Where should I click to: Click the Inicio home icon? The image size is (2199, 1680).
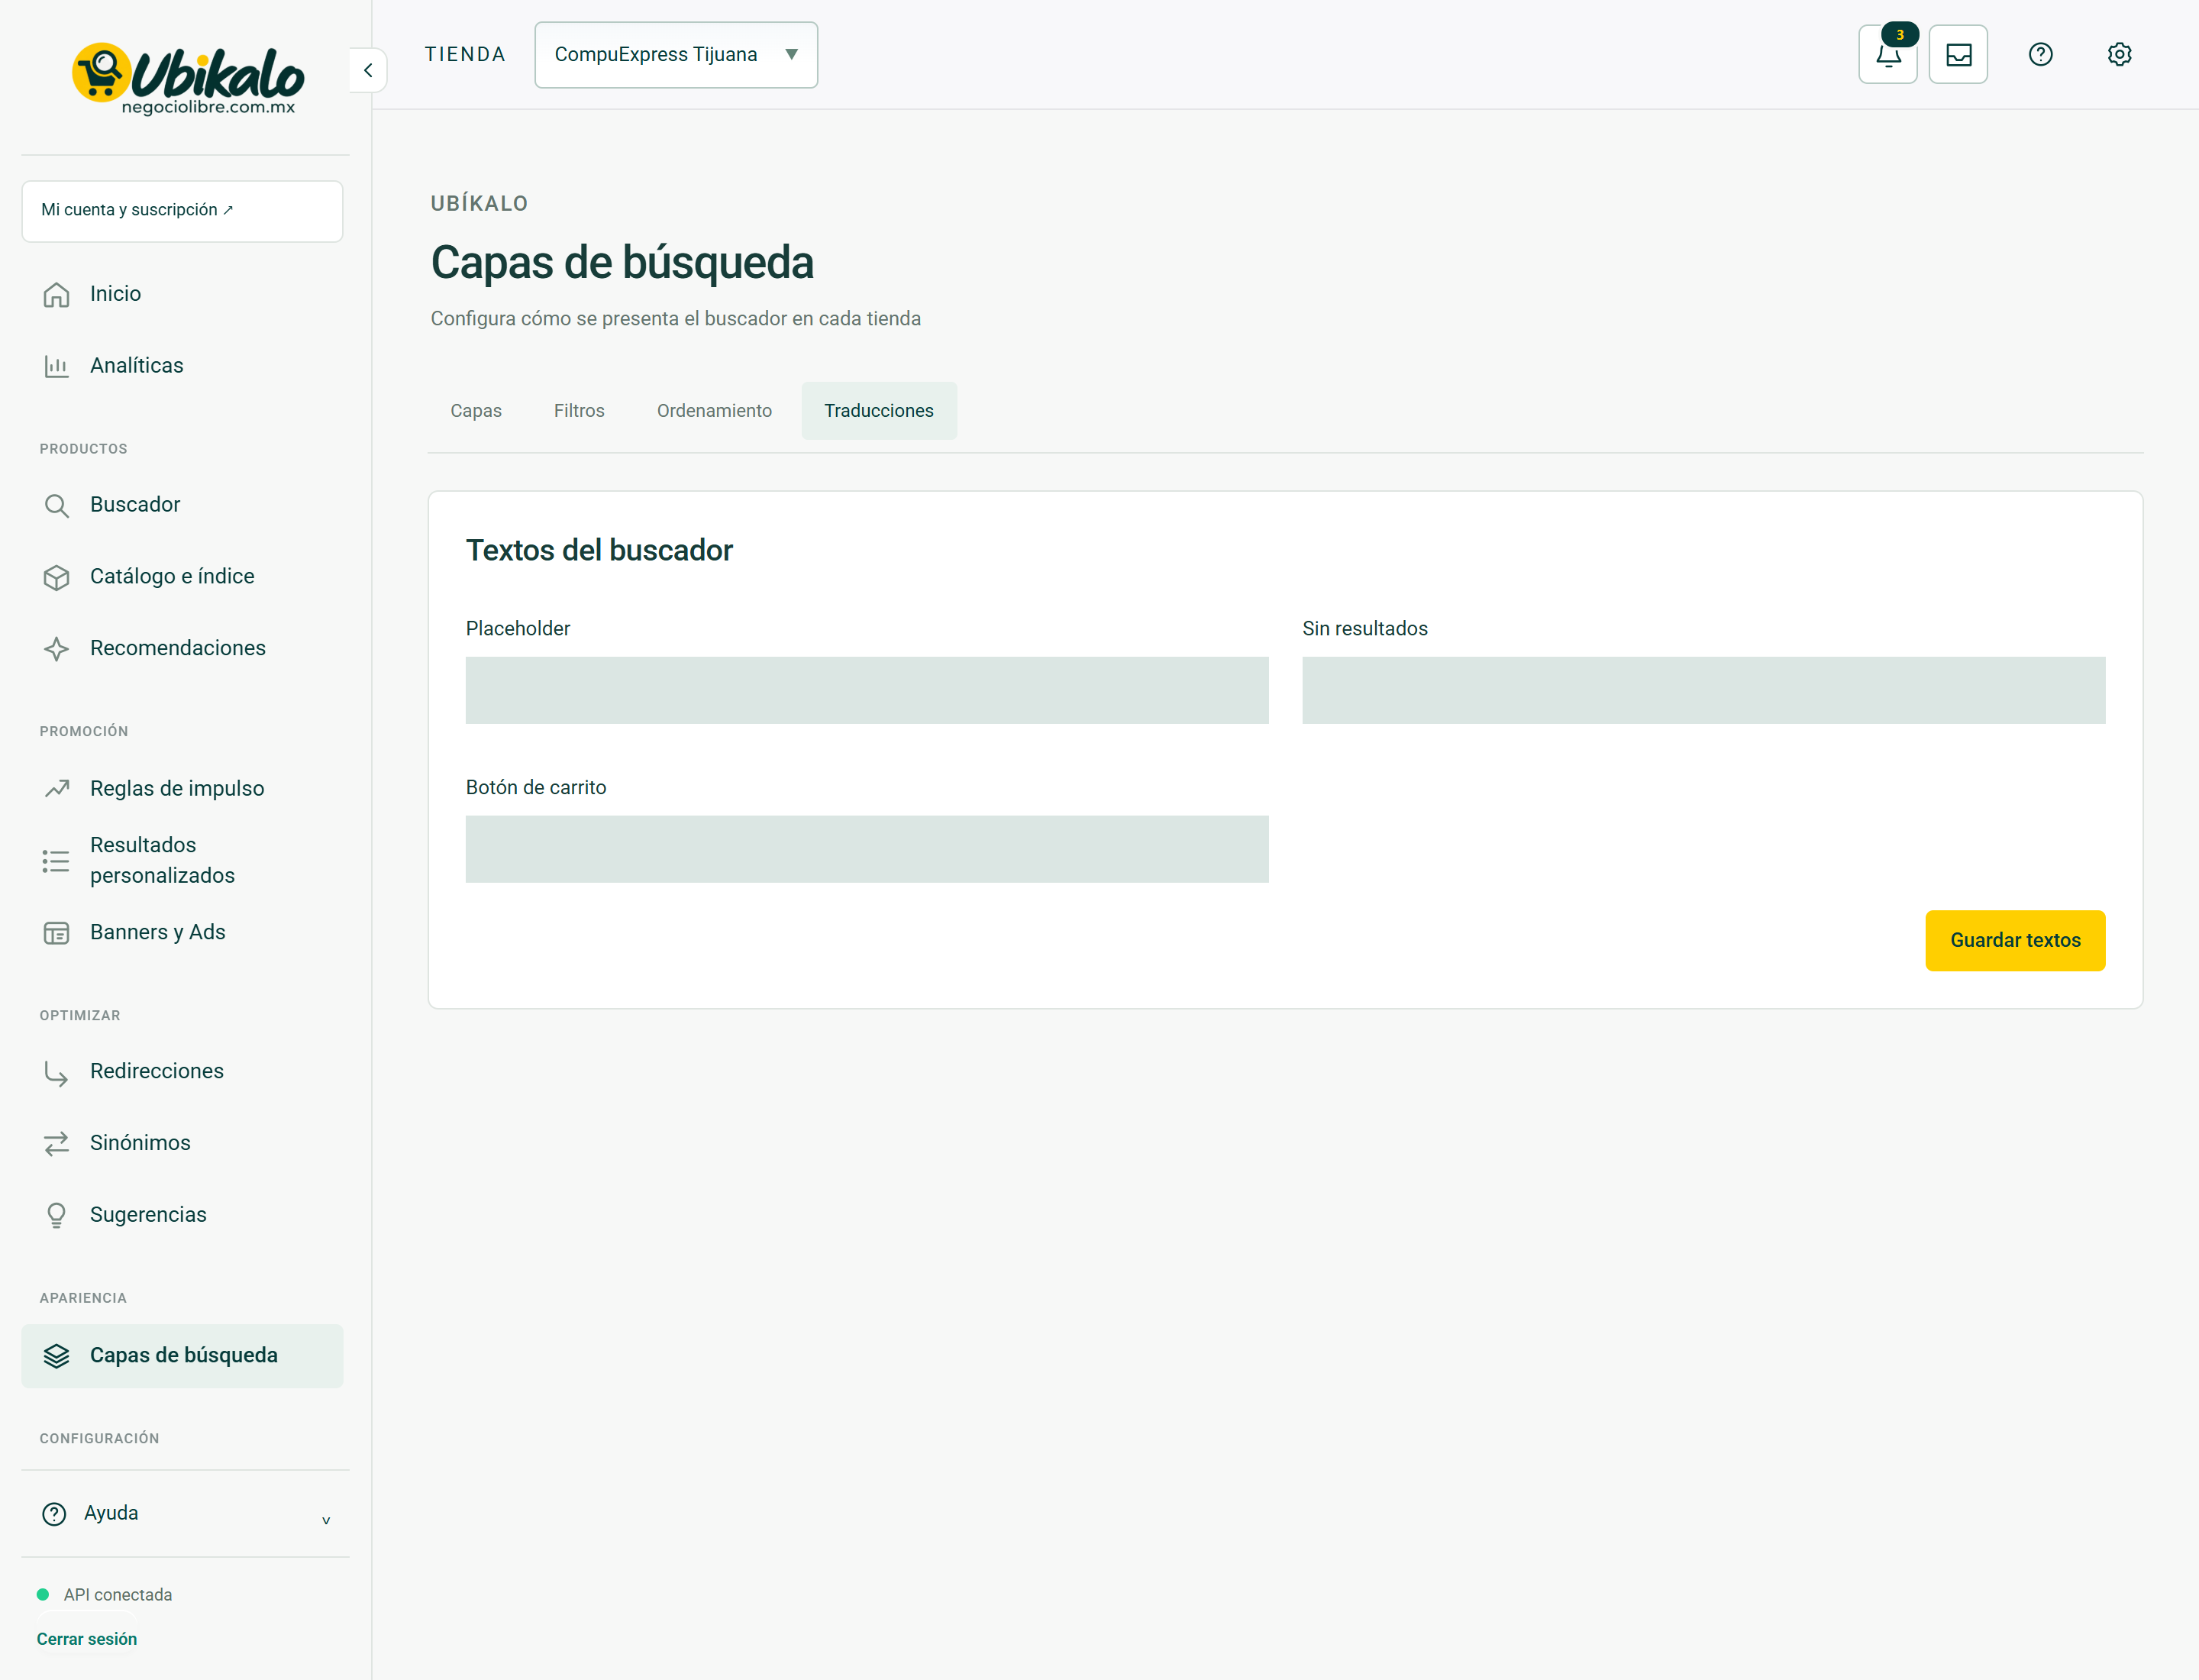[56, 294]
